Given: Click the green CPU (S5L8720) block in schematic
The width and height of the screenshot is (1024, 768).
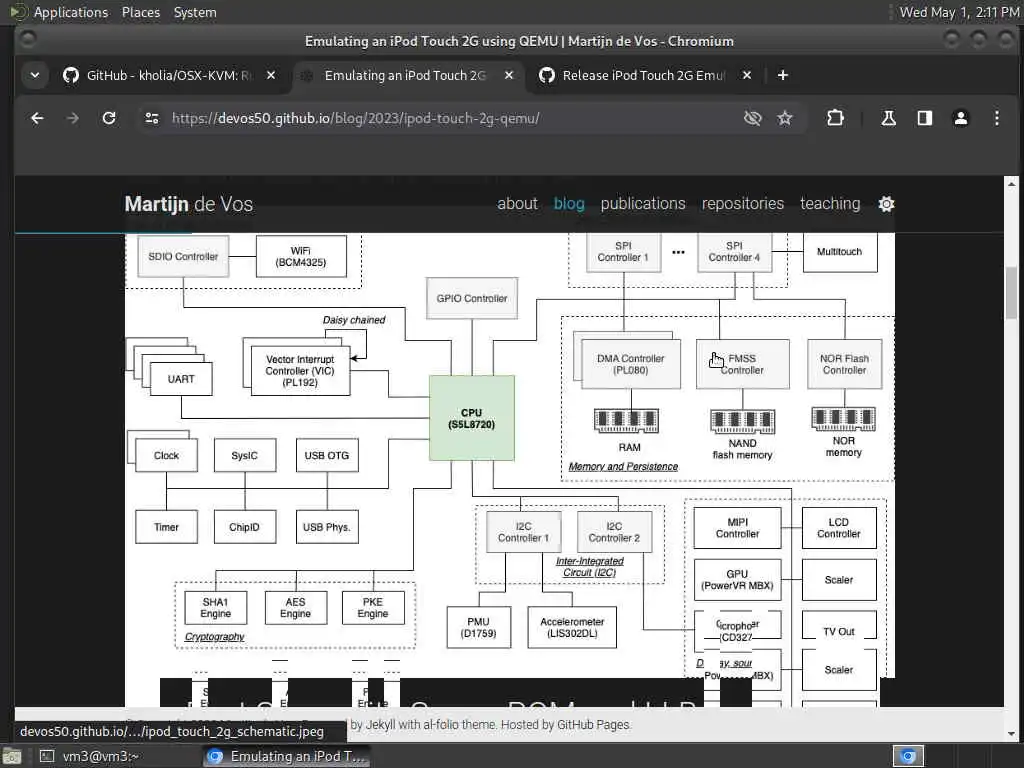Looking at the screenshot, I should tap(472, 418).
